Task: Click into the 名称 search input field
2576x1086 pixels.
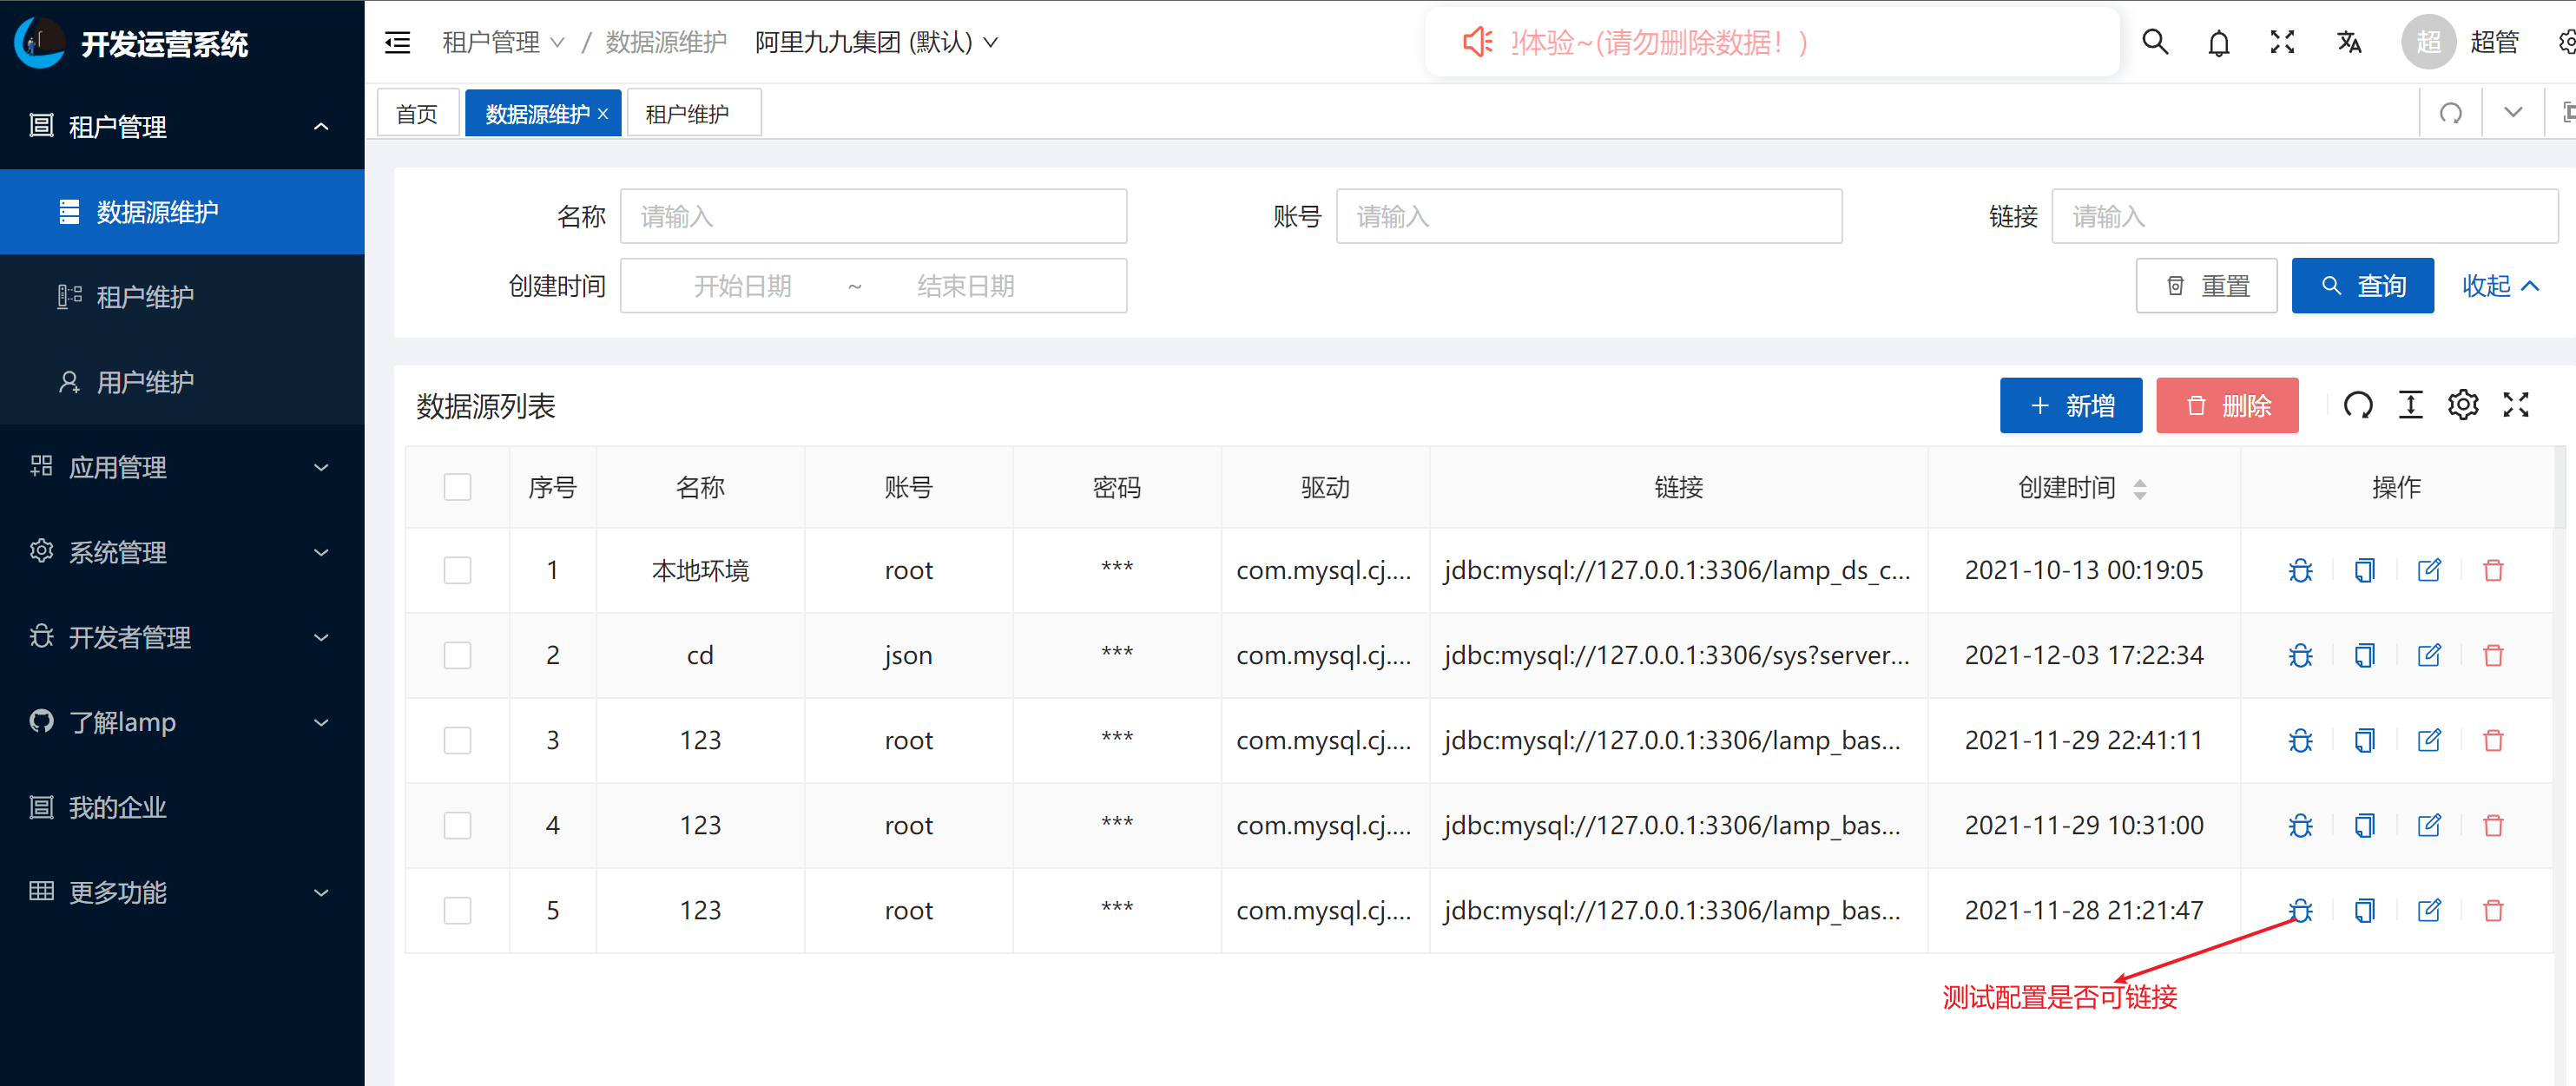Action: click(x=873, y=216)
